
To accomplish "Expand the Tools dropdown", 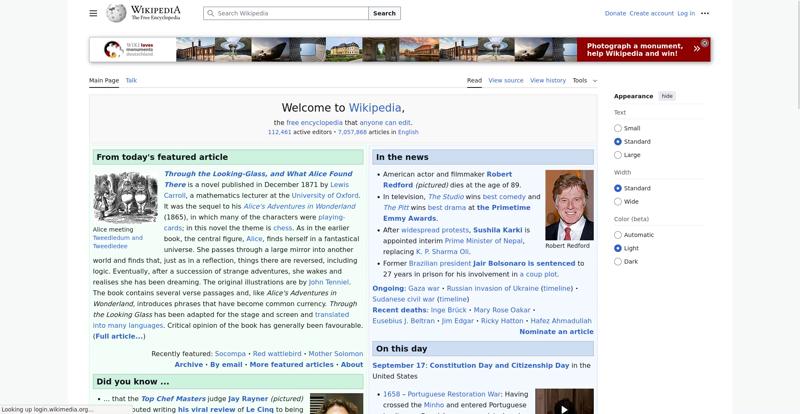I will pyautogui.click(x=585, y=80).
